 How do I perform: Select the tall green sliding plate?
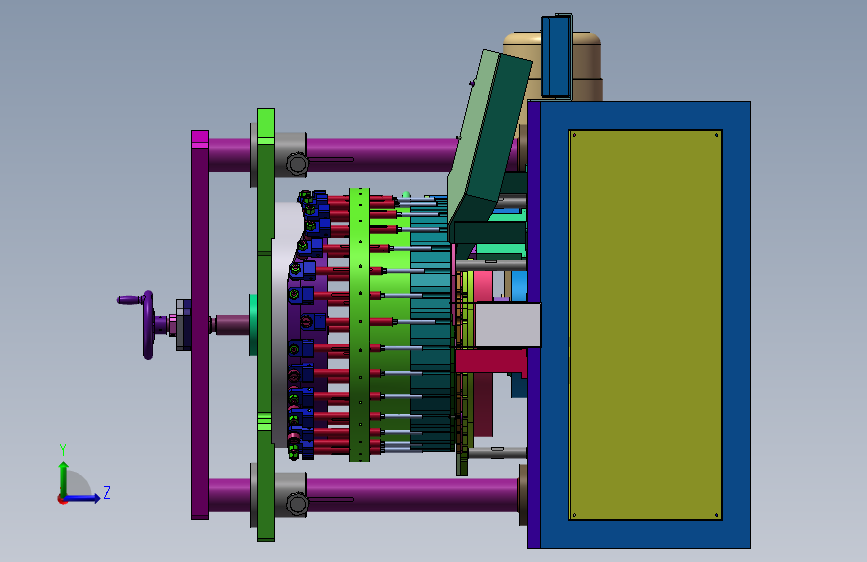click(x=266, y=325)
